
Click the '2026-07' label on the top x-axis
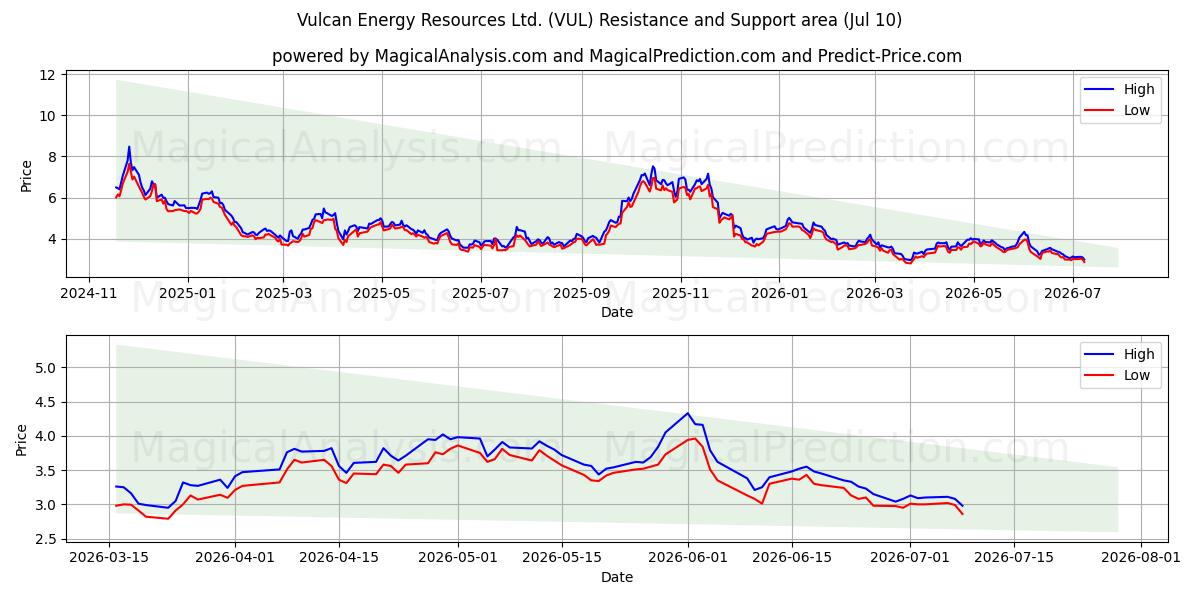pyautogui.click(x=1071, y=294)
